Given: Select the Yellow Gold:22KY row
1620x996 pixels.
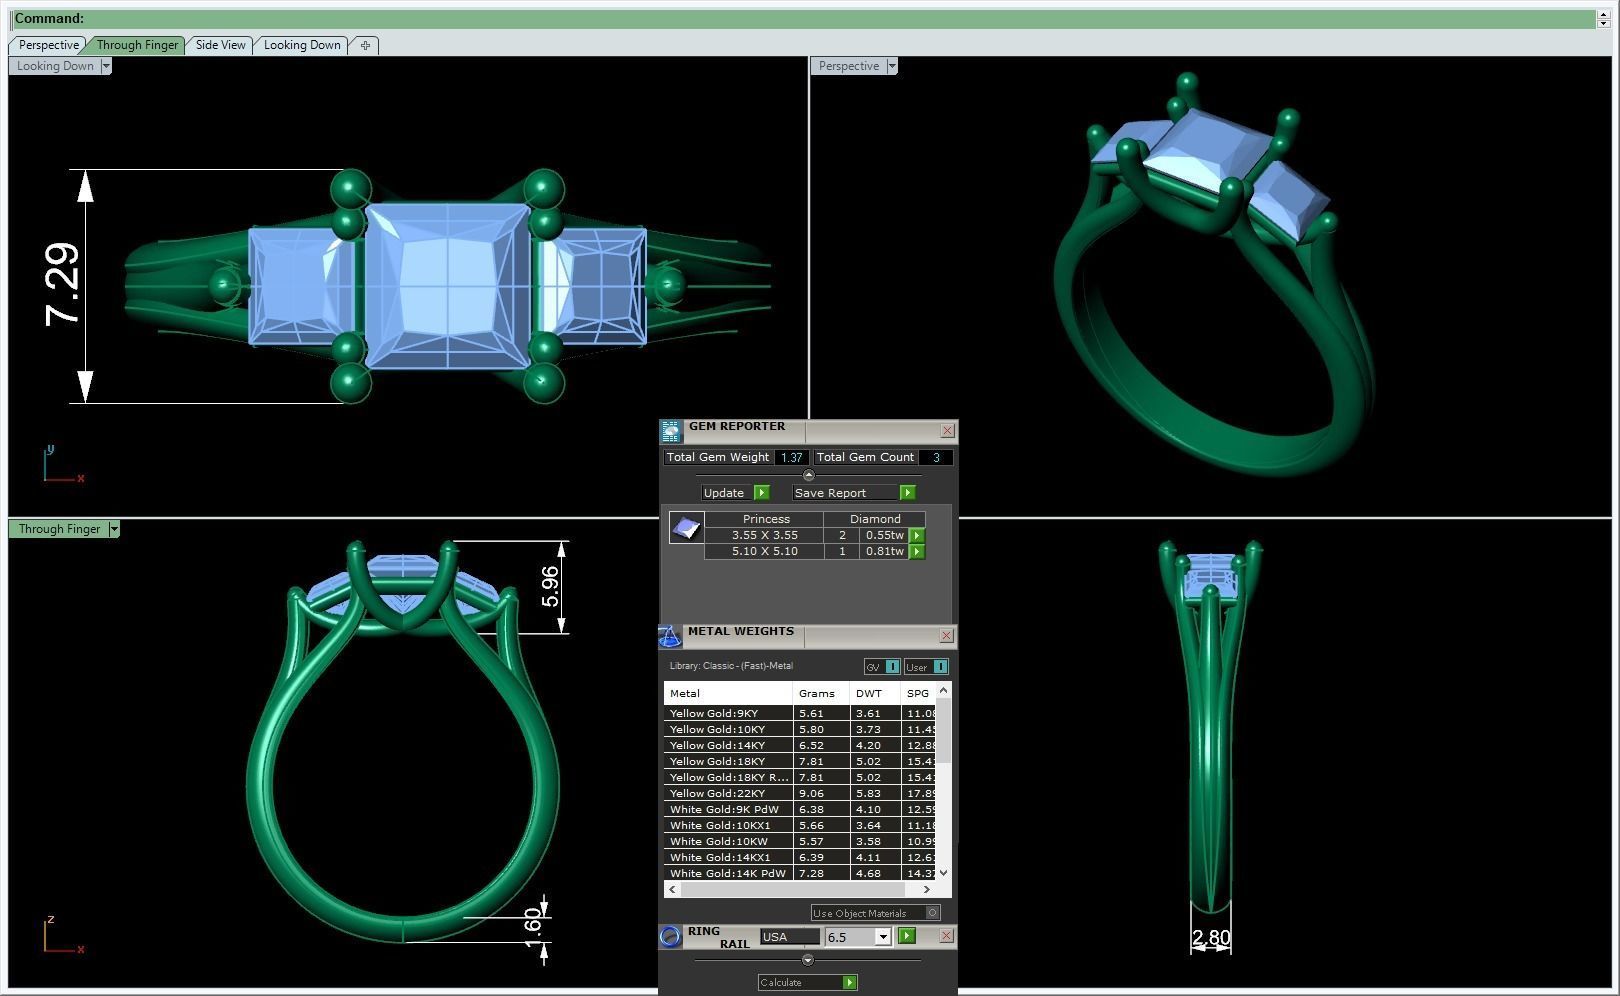Looking at the screenshot, I should tap(801, 793).
